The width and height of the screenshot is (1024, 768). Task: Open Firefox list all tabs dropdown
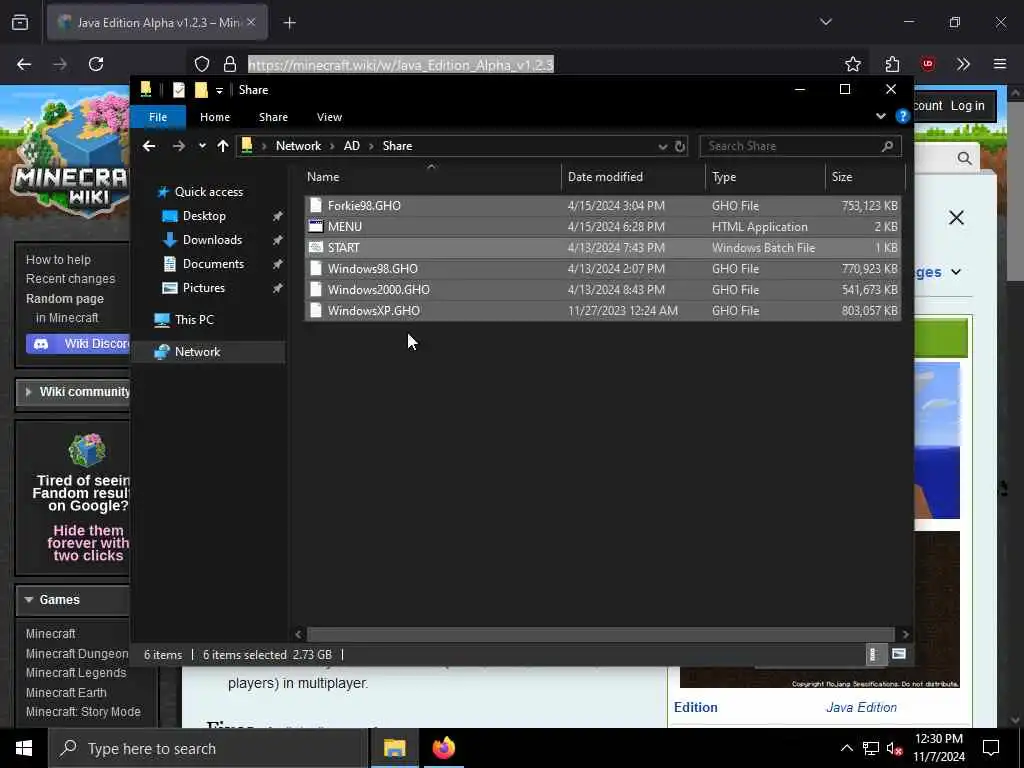825,22
